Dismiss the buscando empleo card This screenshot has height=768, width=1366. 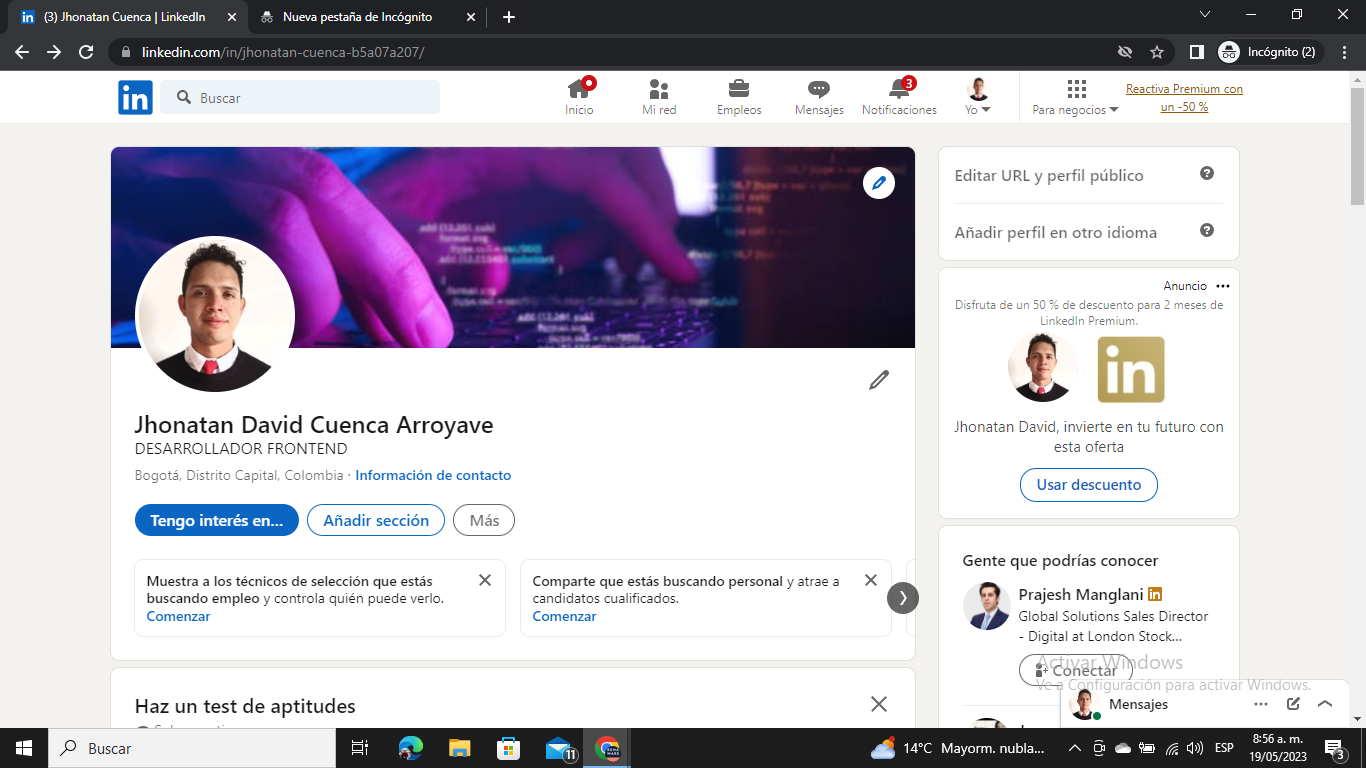click(485, 580)
